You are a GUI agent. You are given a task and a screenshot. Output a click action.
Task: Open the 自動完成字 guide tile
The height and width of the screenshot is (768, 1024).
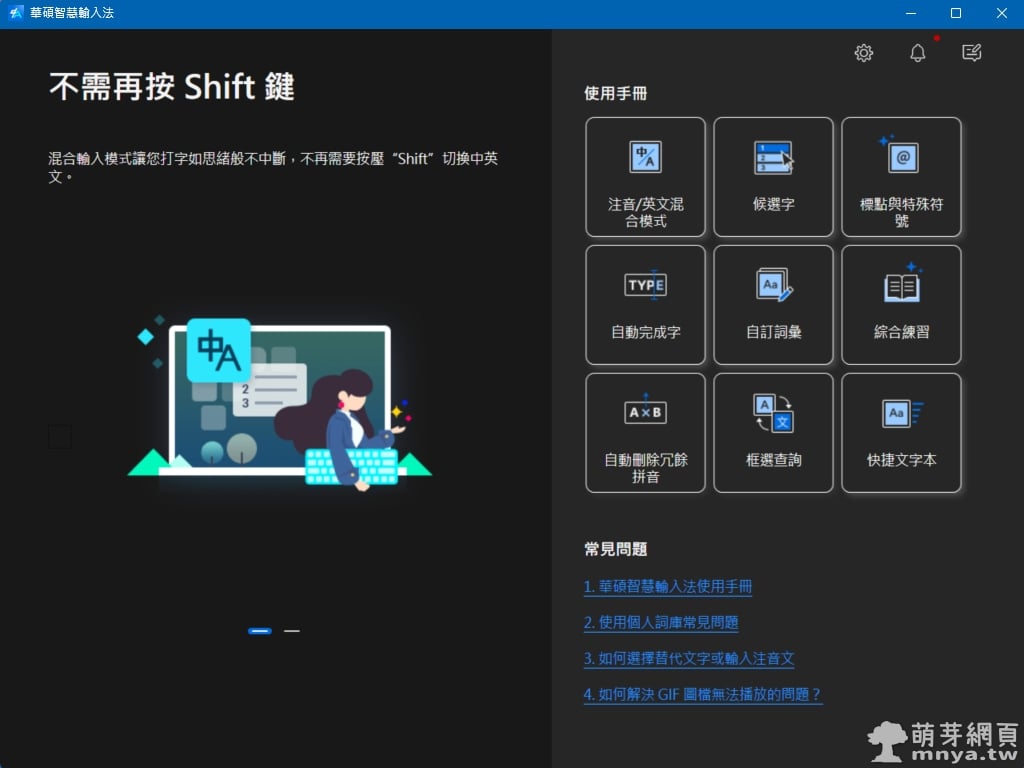tap(646, 305)
